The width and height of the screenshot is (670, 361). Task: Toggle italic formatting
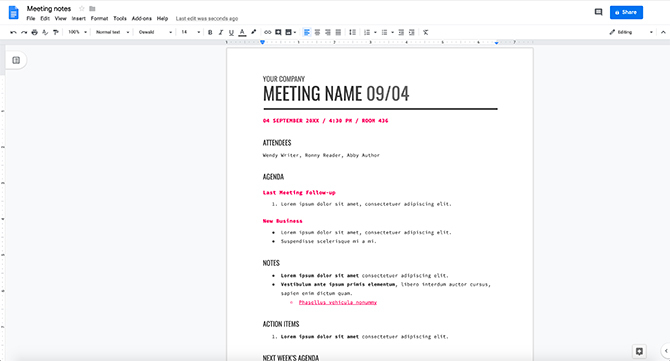click(x=220, y=32)
